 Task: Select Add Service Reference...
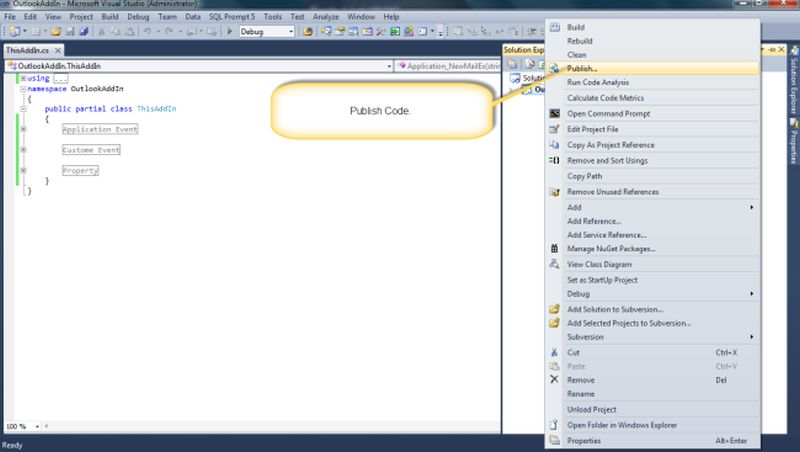pyautogui.click(x=653, y=235)
